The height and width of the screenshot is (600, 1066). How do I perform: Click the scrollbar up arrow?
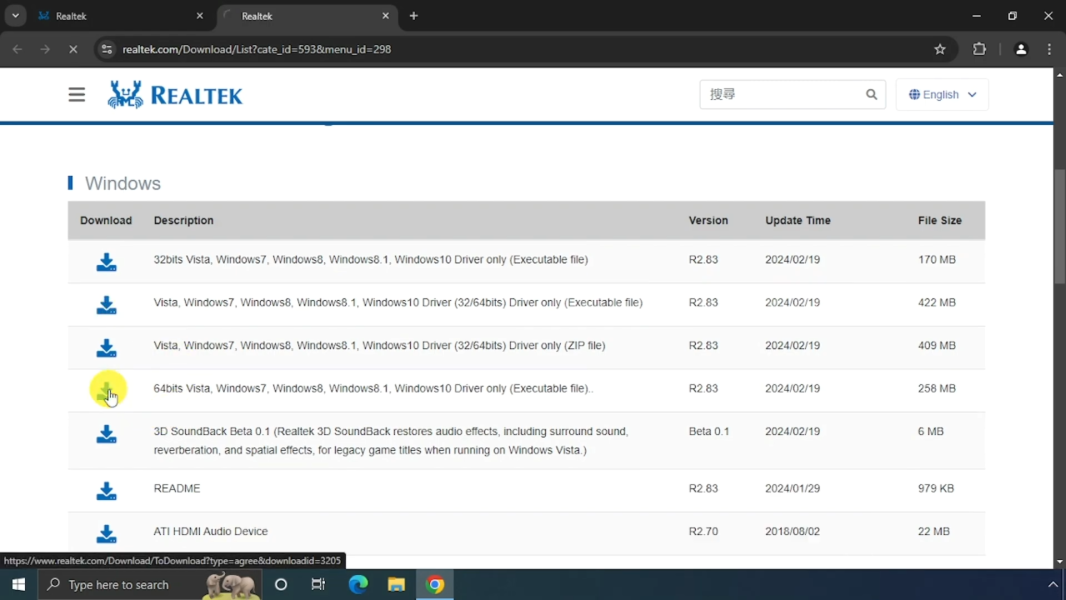point(1060,74)
